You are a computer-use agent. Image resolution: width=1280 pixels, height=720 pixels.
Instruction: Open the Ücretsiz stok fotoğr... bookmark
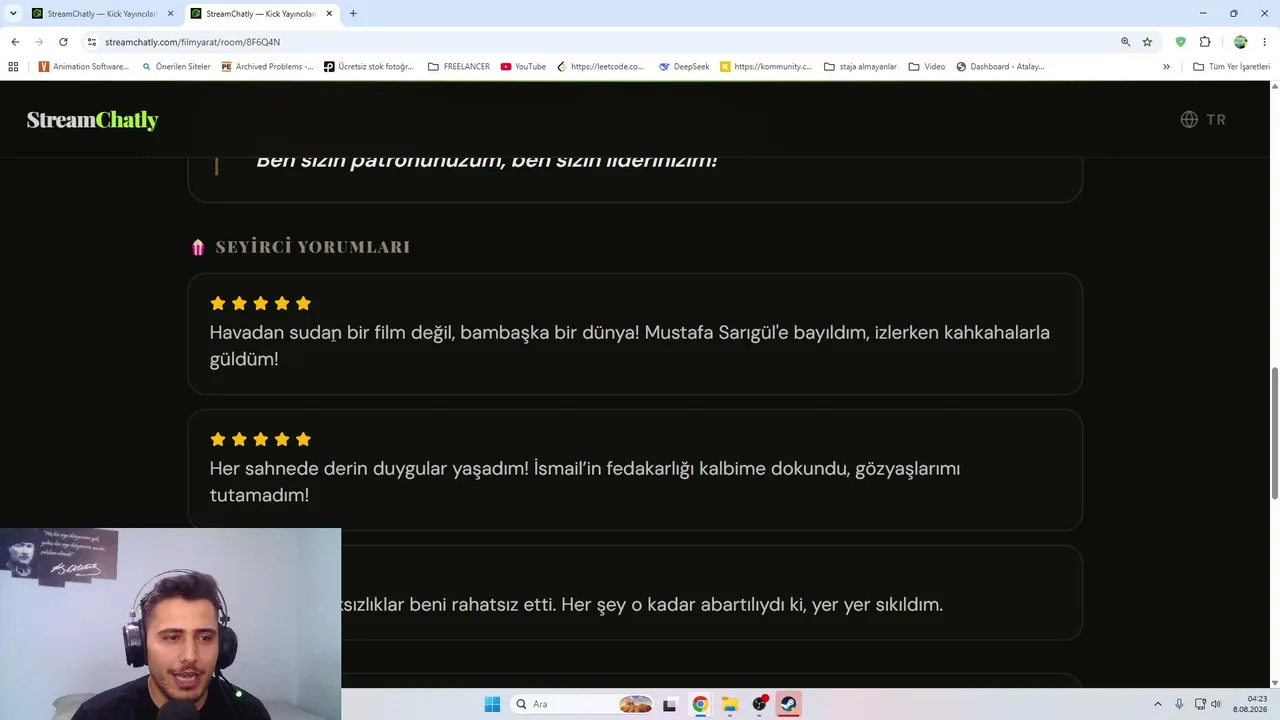369,67
